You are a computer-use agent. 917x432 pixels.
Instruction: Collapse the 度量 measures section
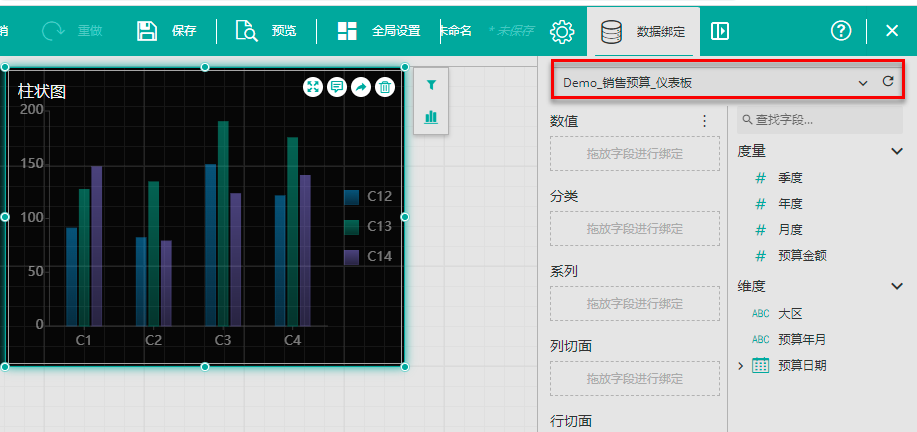[x=896, y=151]
